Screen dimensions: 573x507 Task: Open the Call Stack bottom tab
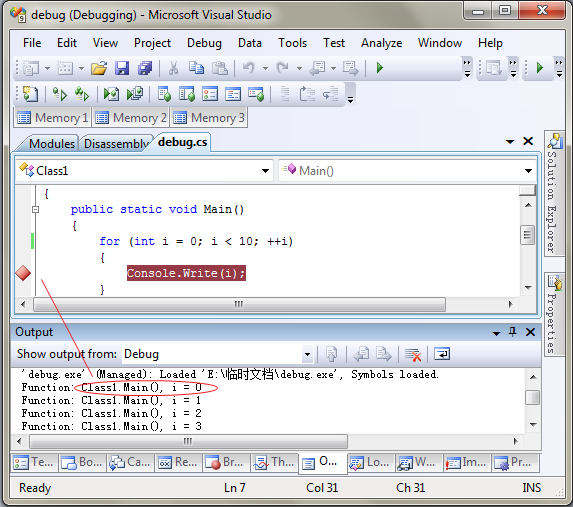tap(130, 463)
